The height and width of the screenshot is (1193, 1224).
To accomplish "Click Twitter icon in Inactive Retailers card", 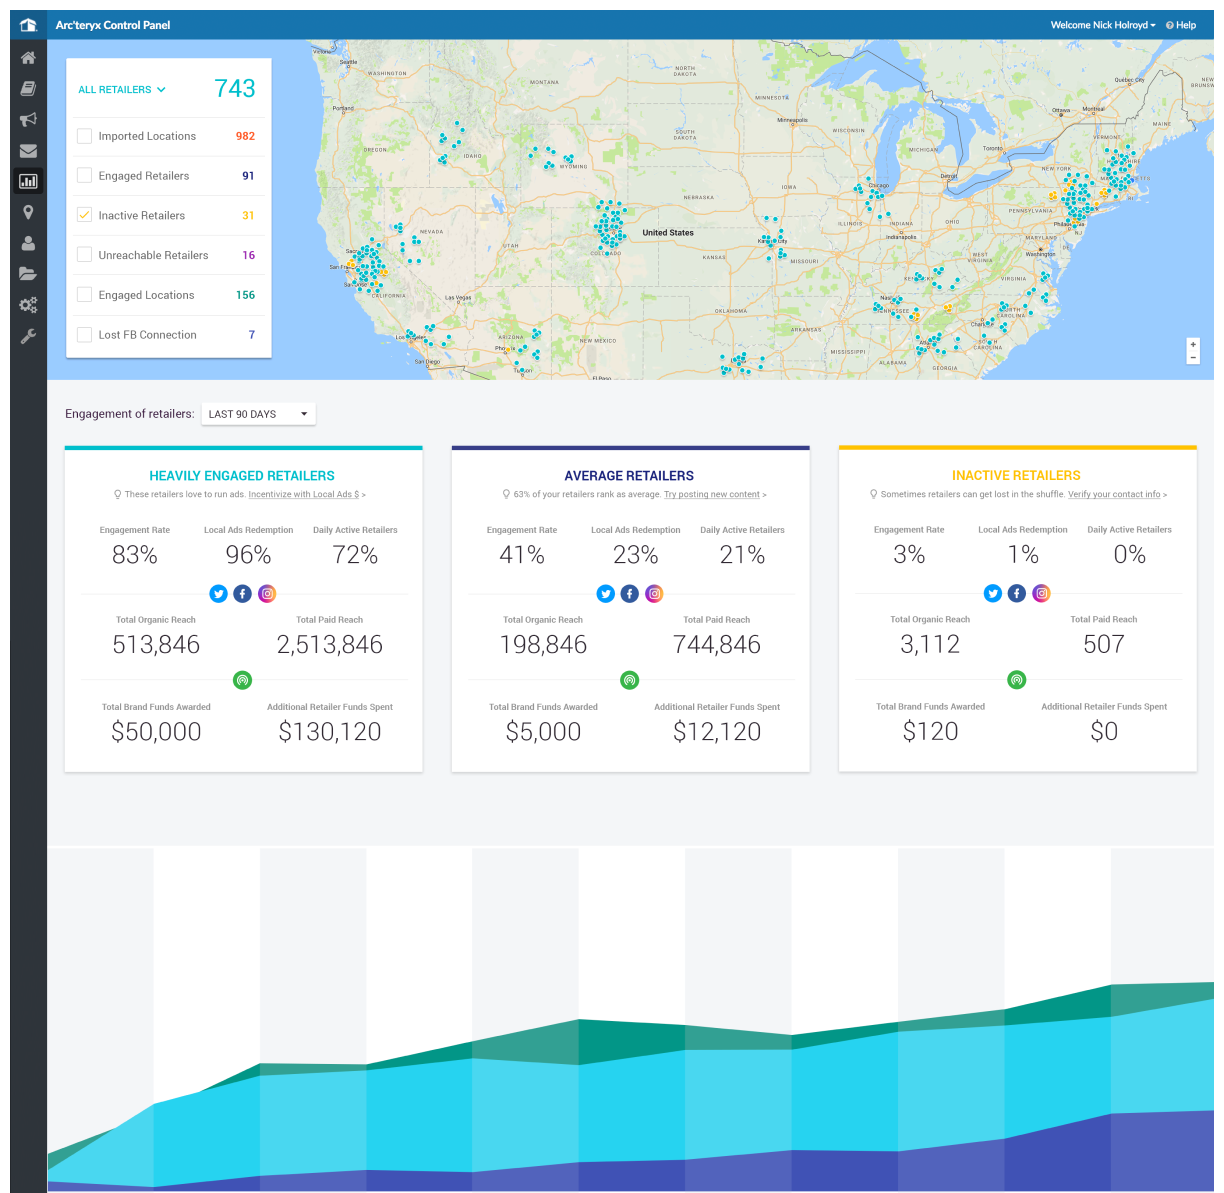I will point(992,593).
